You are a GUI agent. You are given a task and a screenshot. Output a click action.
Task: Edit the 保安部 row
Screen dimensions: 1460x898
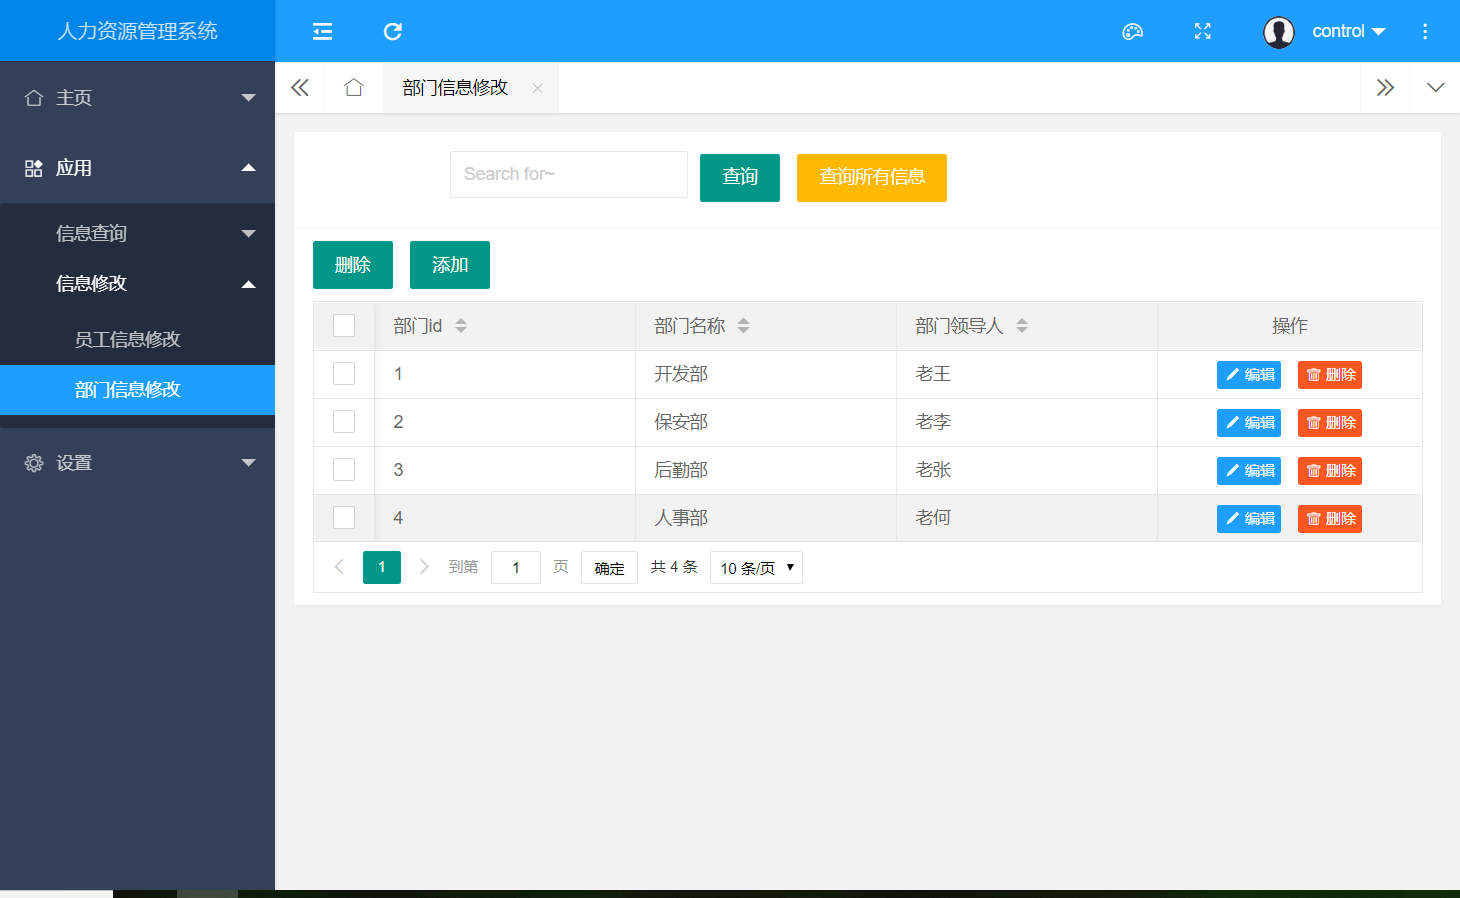coord(1249,423)
